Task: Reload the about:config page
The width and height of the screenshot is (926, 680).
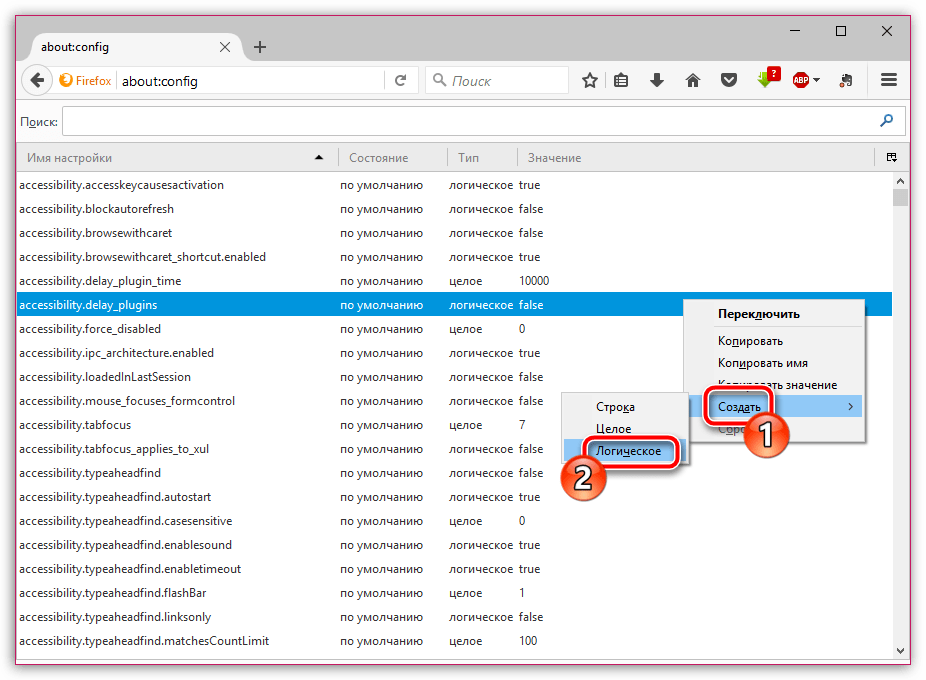Action: pyautogui.click(x=401, y=81)
